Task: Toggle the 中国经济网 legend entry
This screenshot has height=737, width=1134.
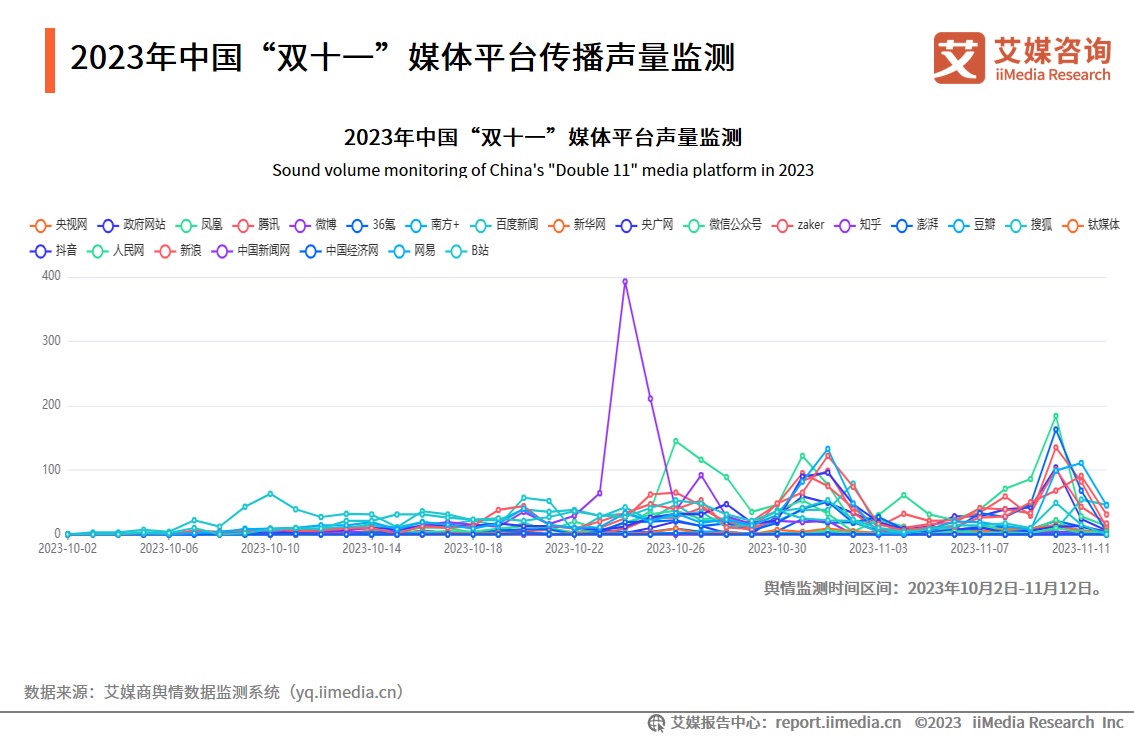Action: (339, 251)
